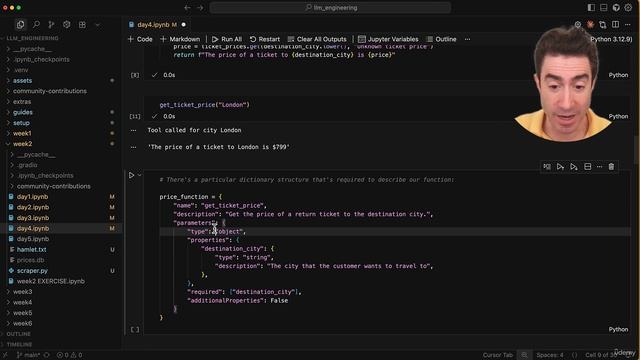Expand the week6 folder
Screen dimensions: 640x360
[22, 324]
